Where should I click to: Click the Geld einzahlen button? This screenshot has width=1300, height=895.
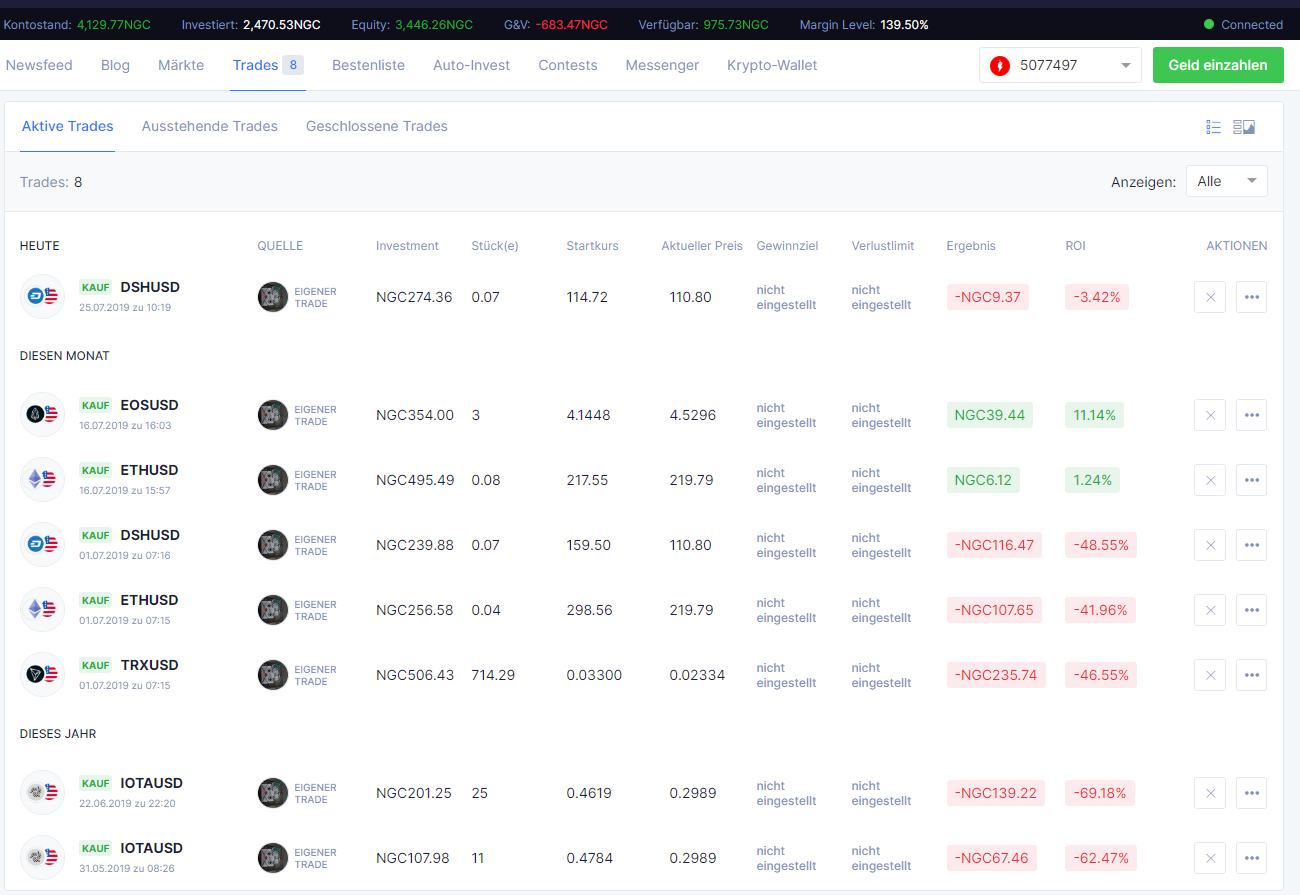[1218, 65]
